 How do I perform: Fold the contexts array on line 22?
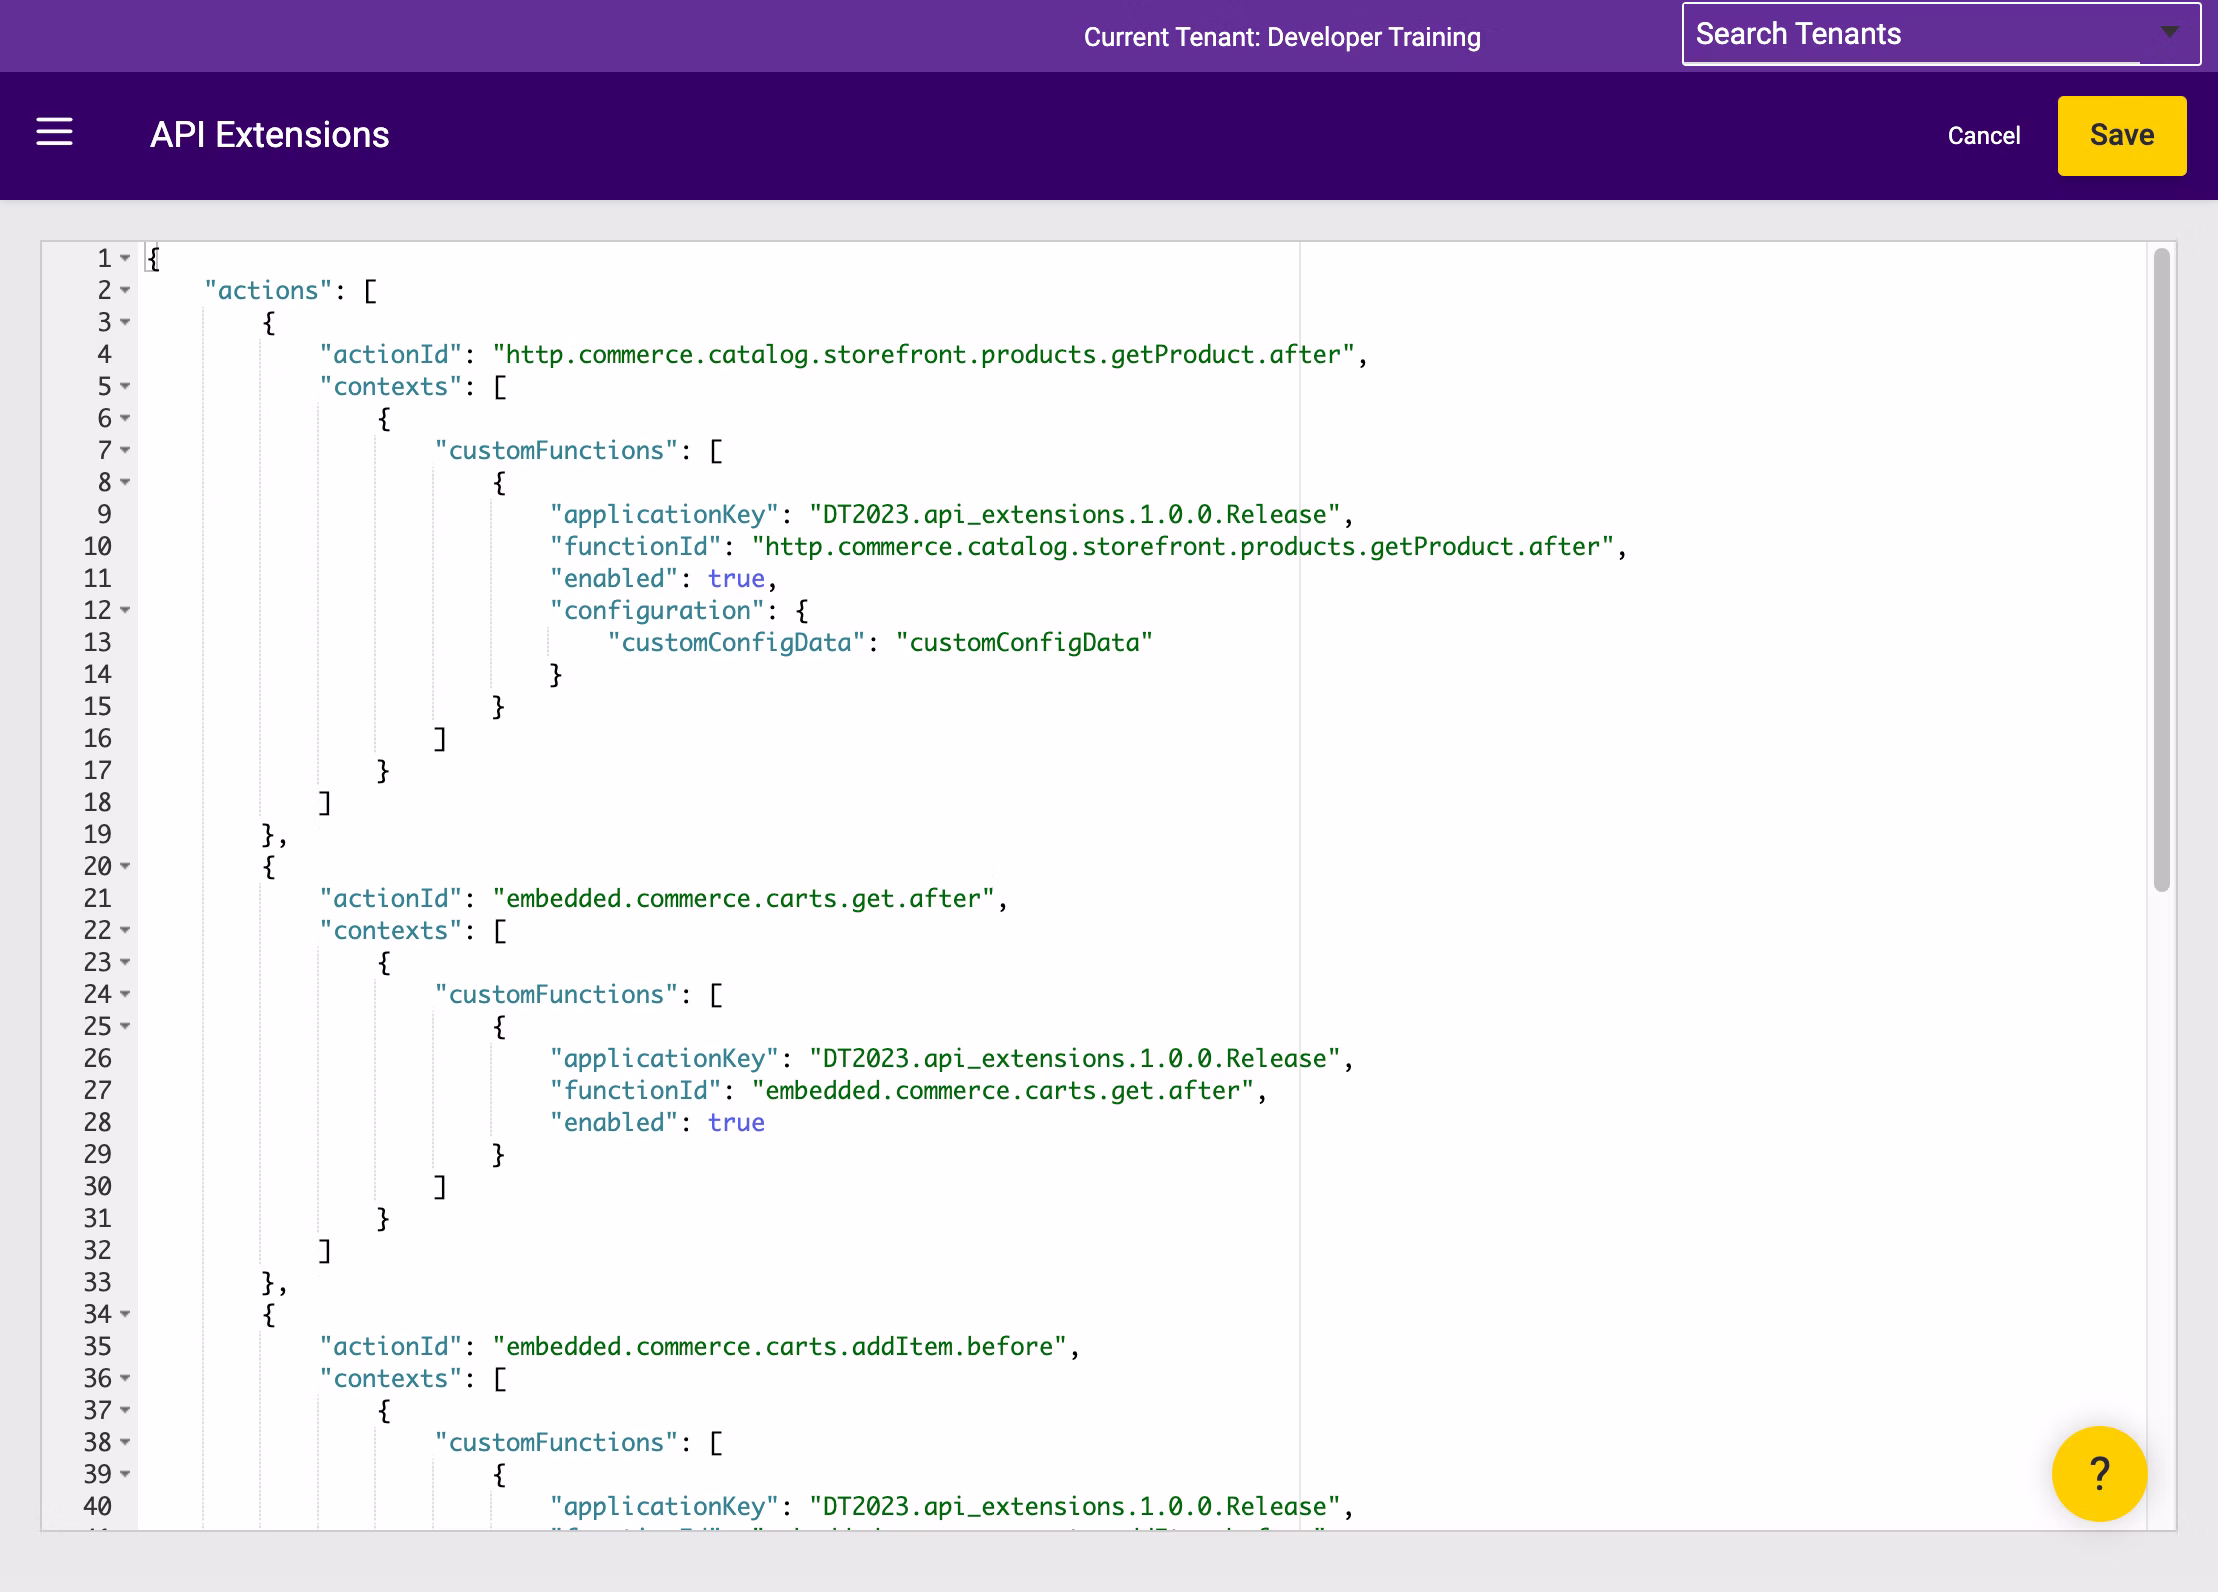(125, 931)
